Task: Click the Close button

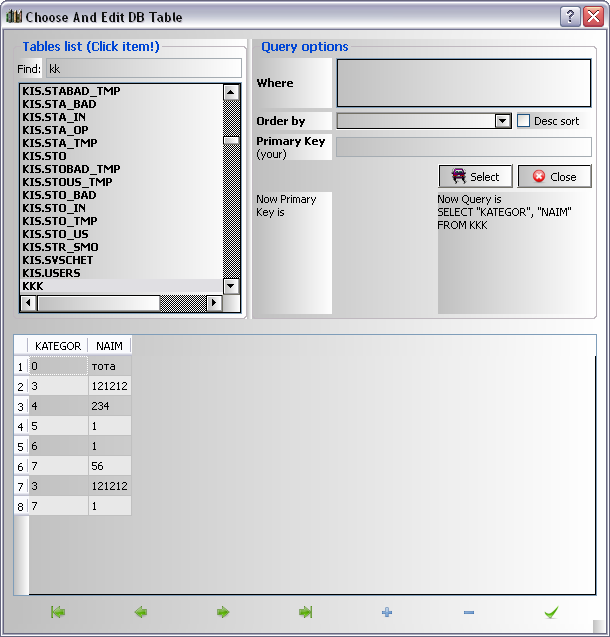Action: coord(555,177)
